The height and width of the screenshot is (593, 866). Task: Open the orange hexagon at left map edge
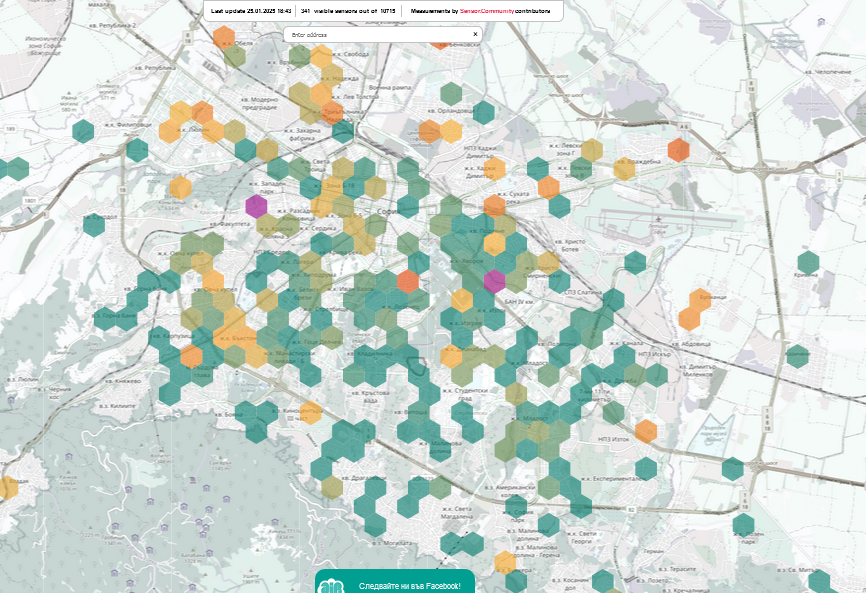click(x=7, y=487)
